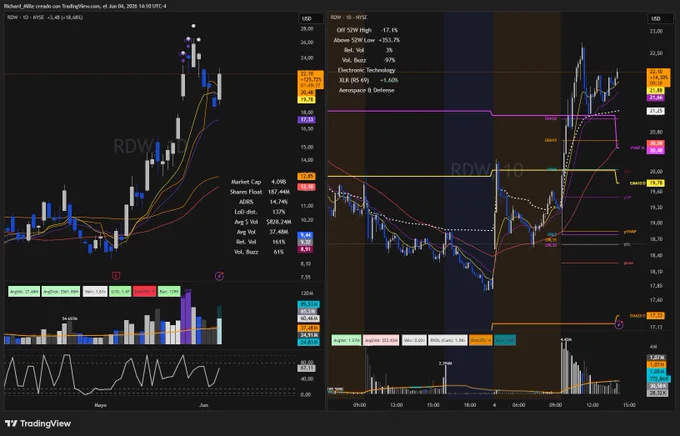Click the Aerospace & Defense industry label
680x436 pixels.
pyautogui.click(x=366, y=90)
